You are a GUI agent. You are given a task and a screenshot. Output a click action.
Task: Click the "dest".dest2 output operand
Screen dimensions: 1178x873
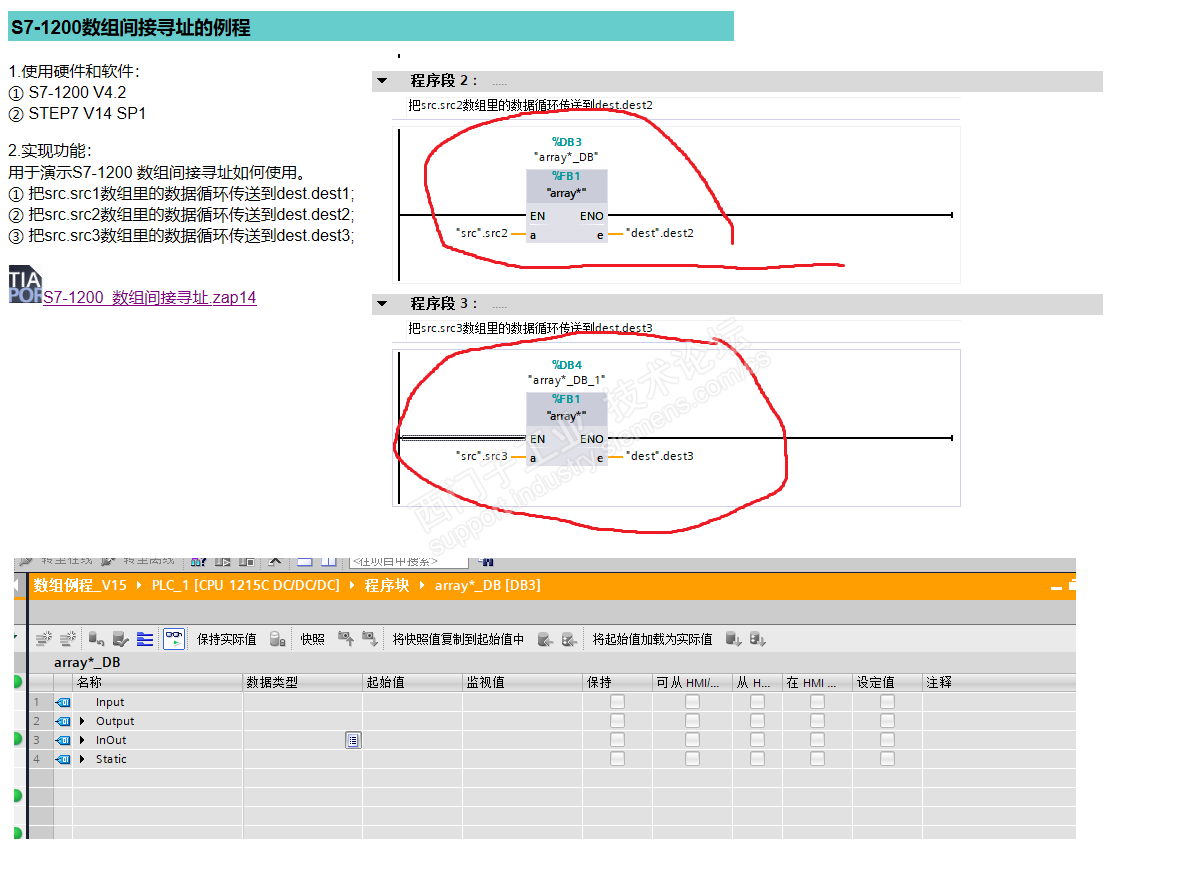tap(660, 233)
